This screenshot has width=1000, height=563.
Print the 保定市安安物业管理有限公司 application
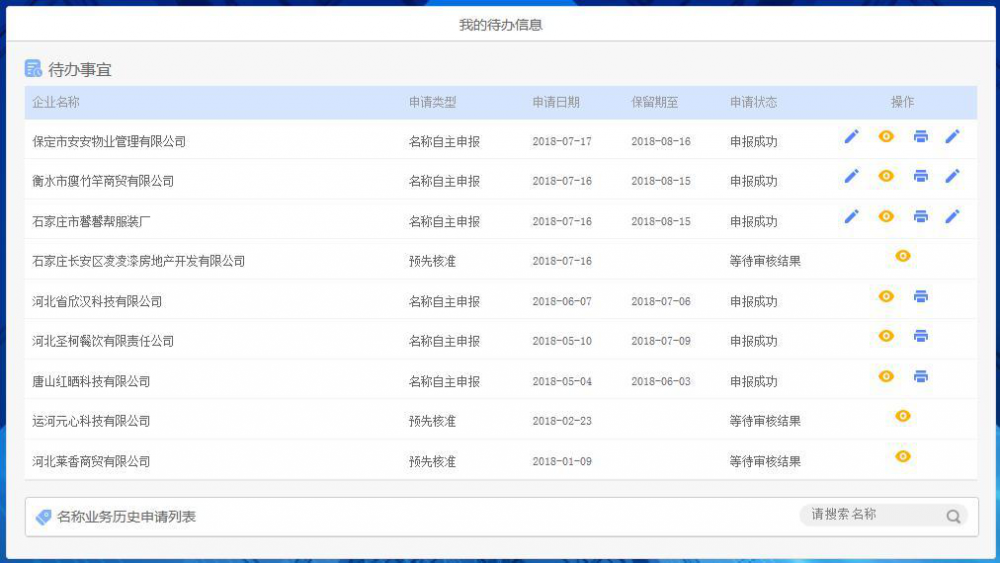pyautogui.click(x=920, y=137)
